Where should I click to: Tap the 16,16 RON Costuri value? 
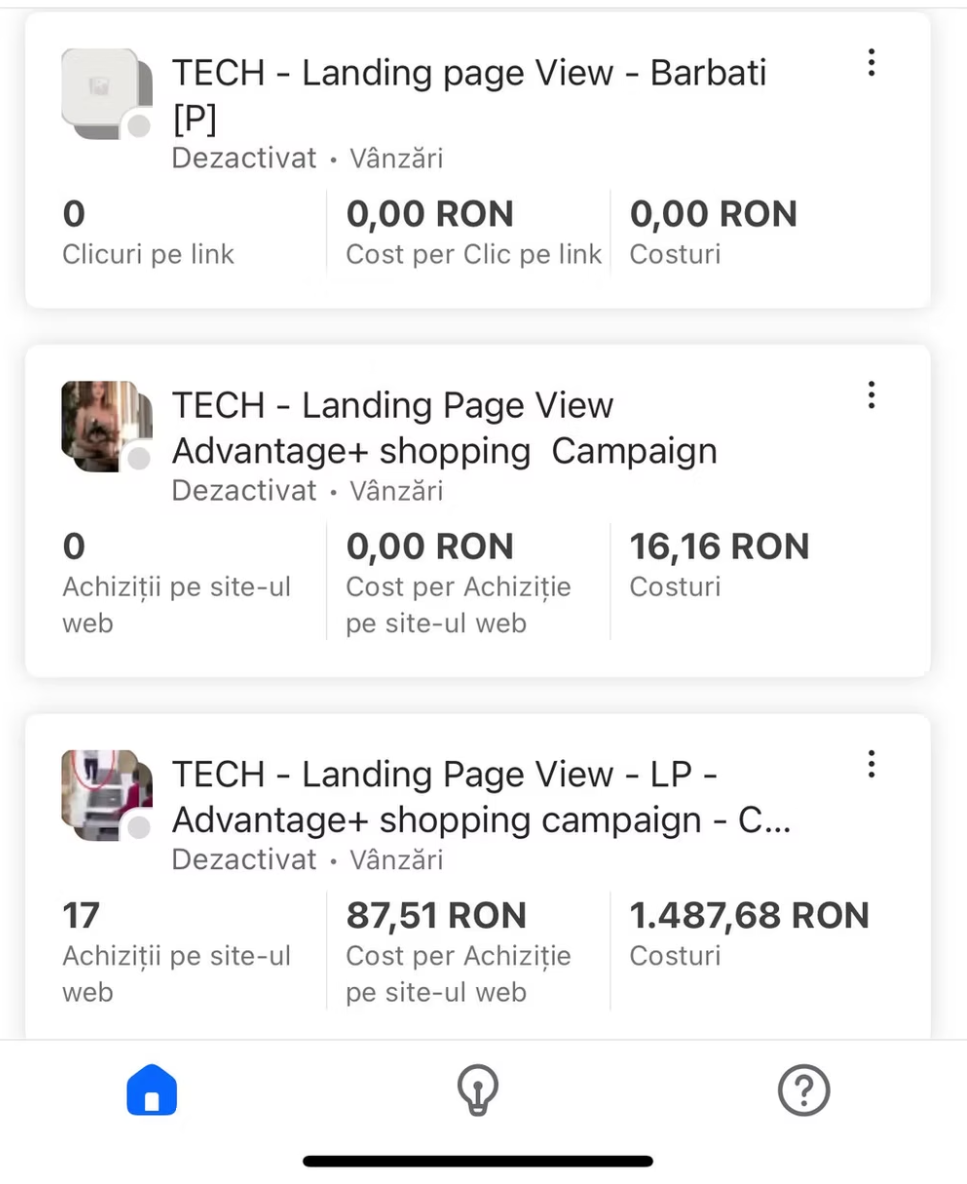tap(719, 547)
